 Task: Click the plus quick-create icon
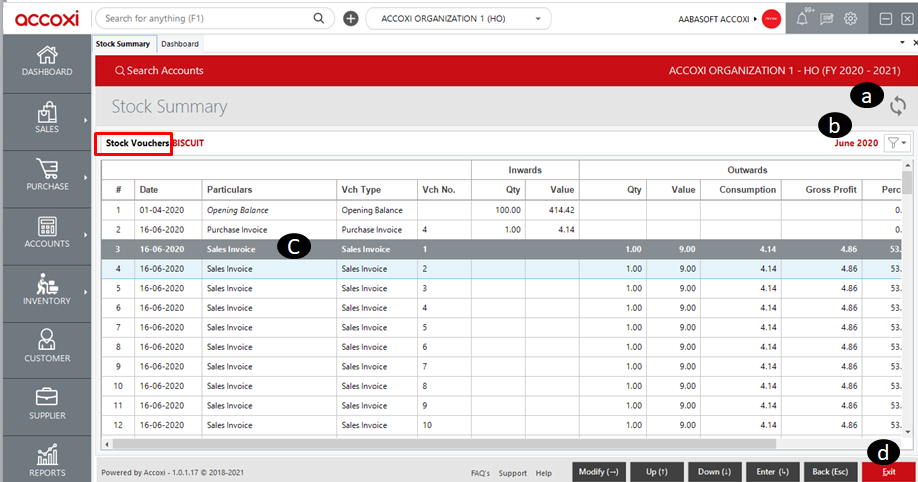pos(350,19)
